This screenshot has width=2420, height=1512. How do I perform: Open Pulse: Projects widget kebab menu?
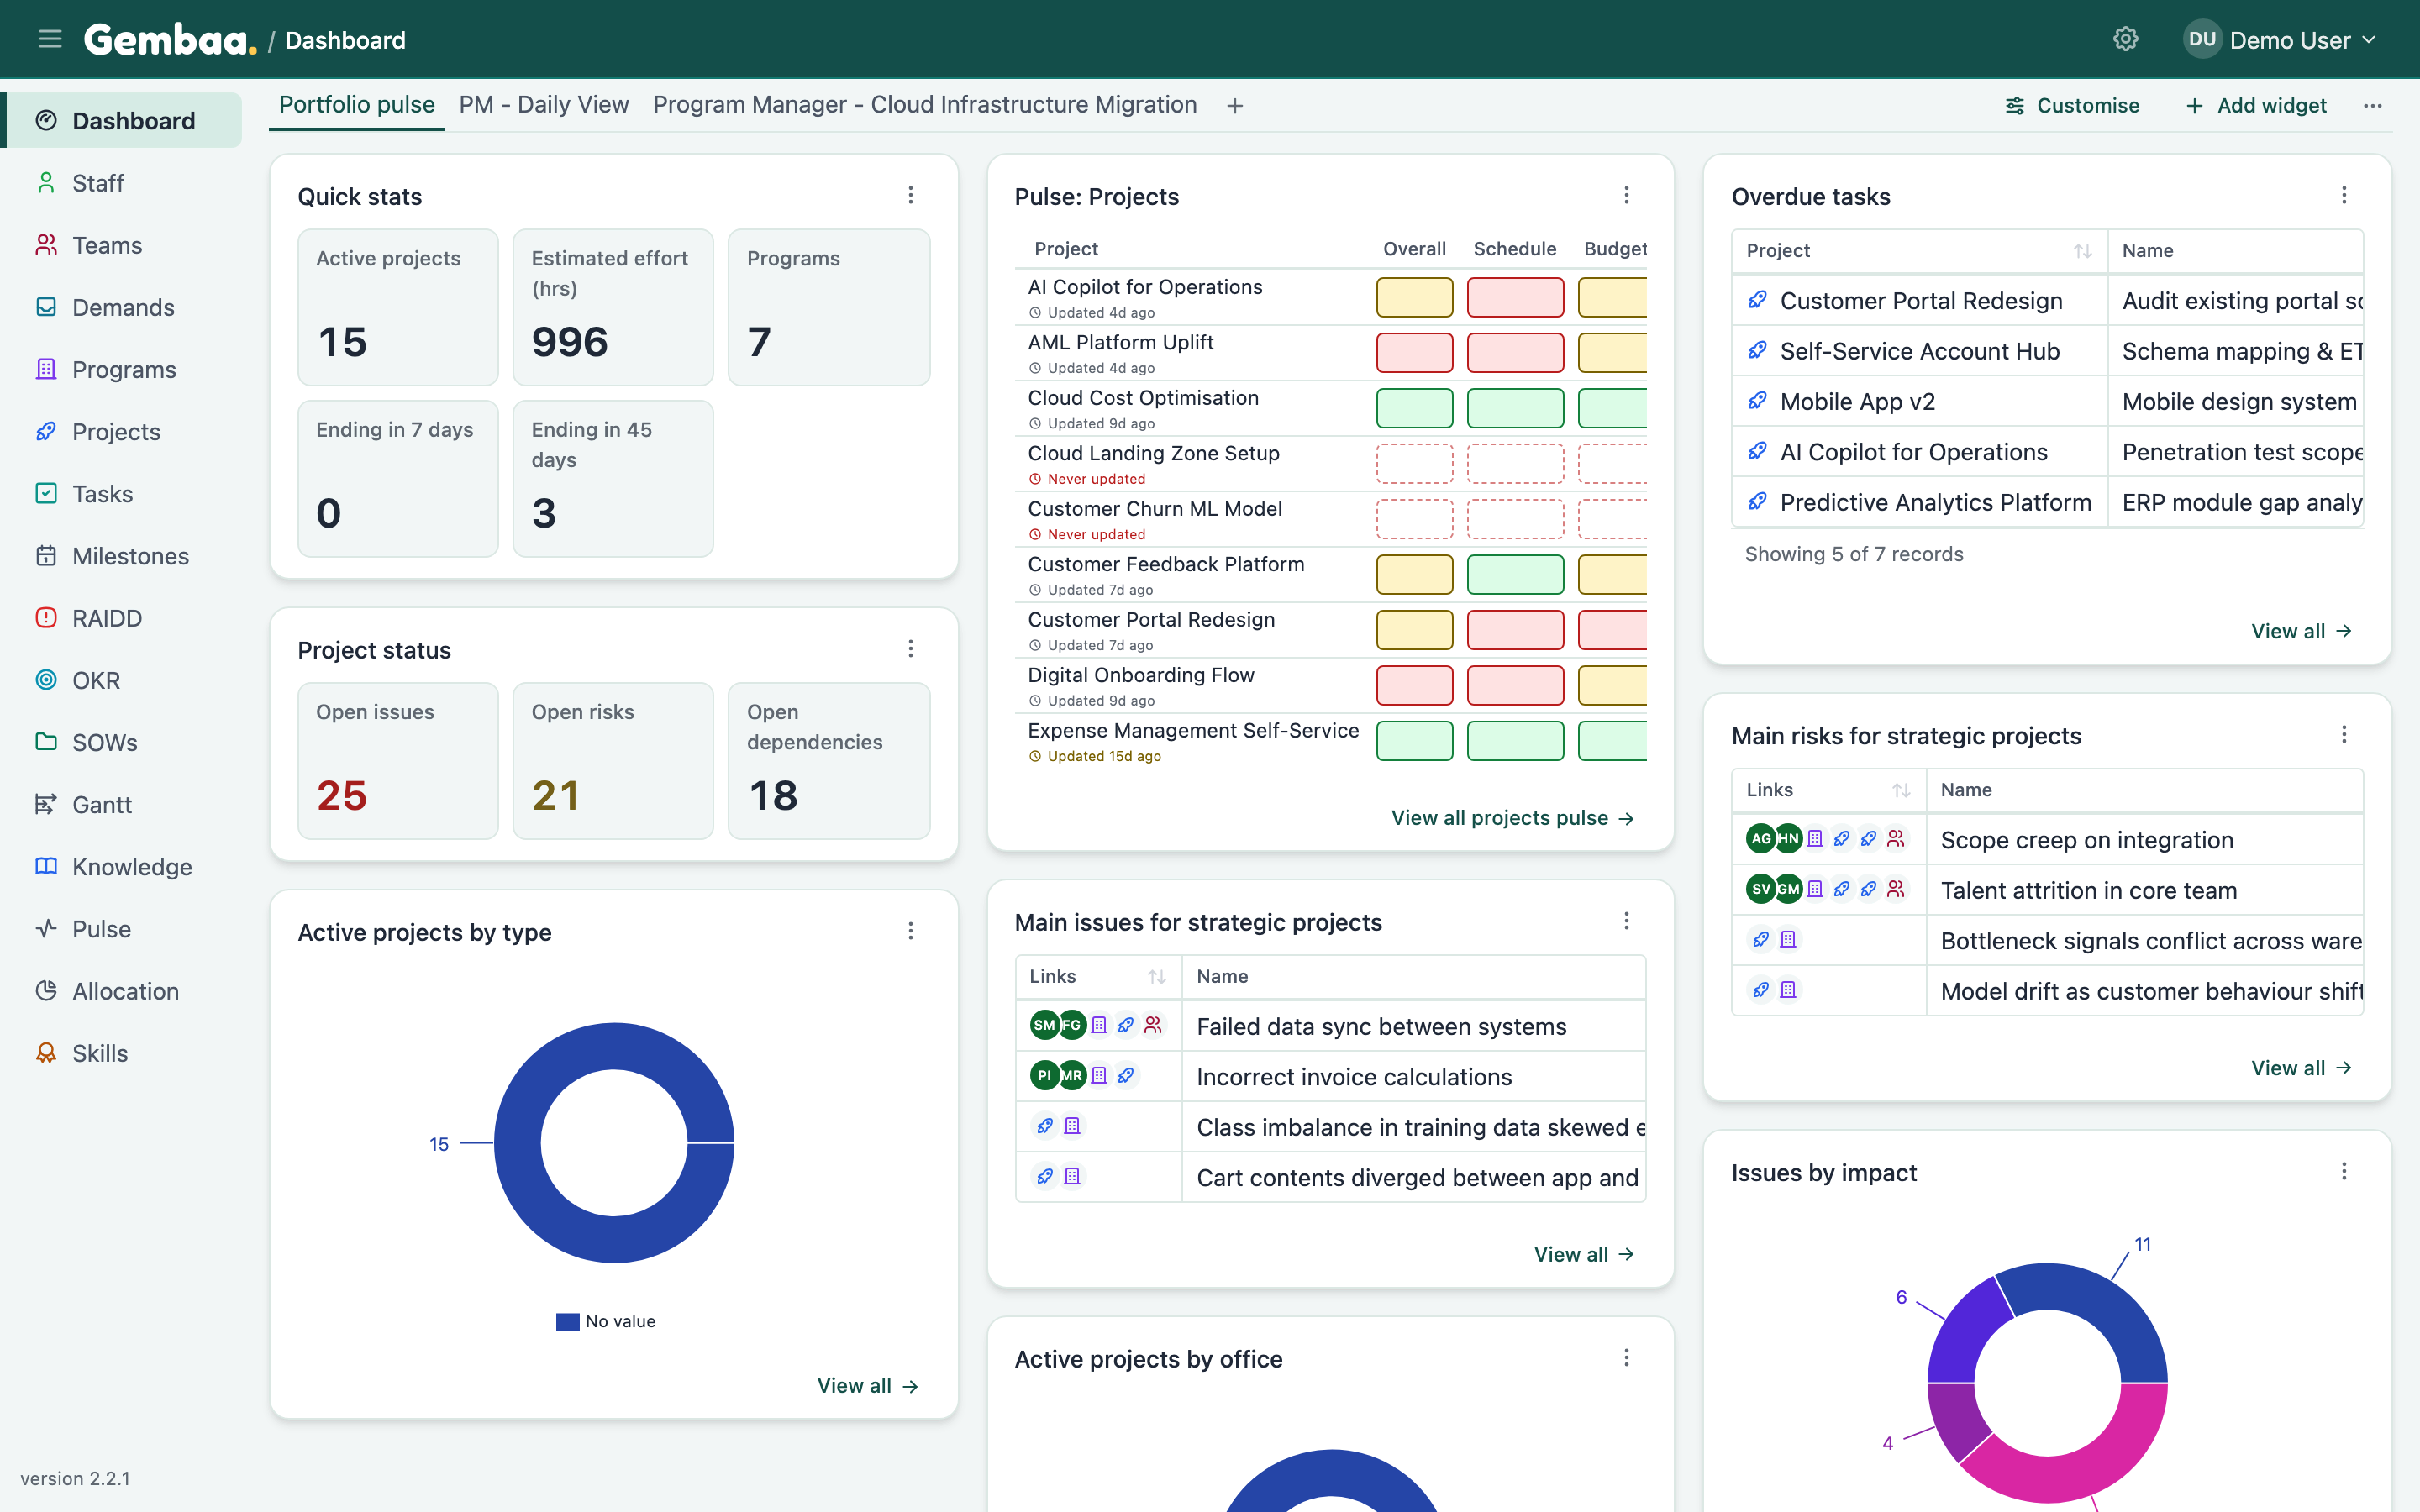pos(1626,195)
